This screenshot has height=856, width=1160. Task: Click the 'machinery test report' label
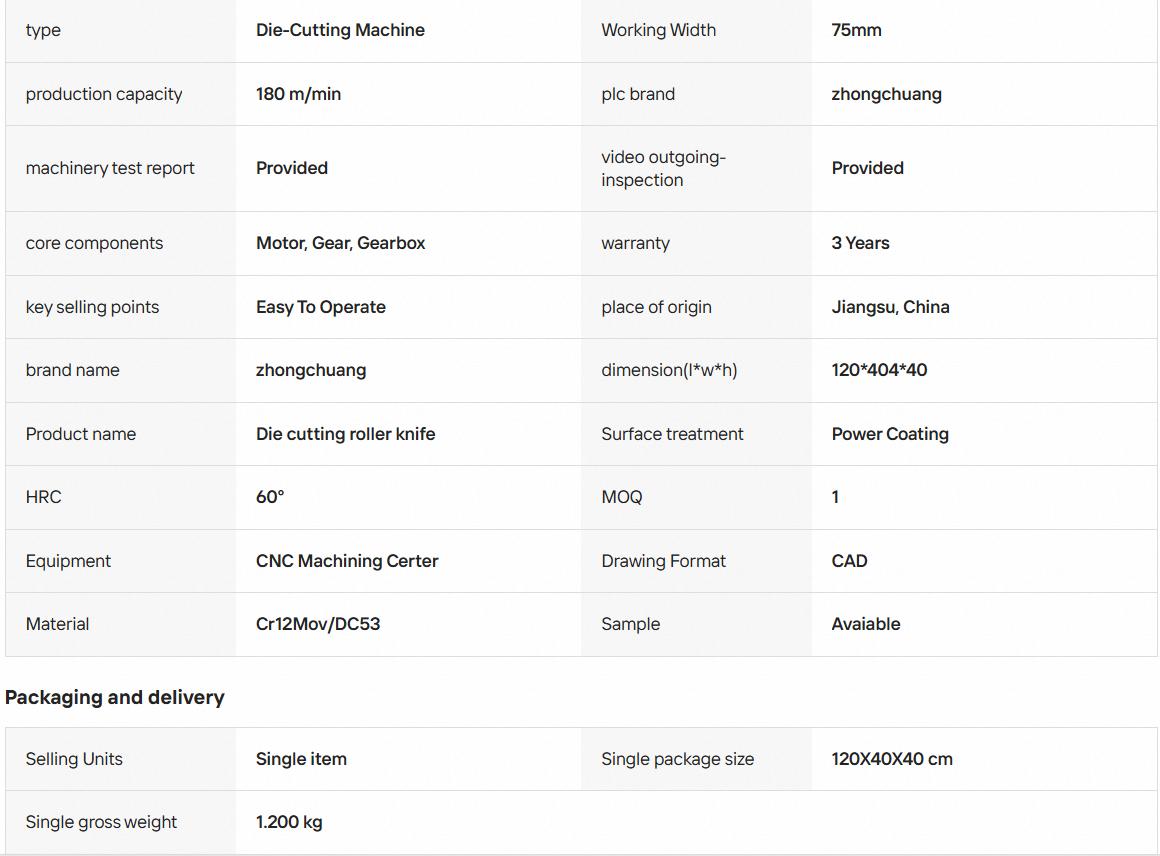110,169
